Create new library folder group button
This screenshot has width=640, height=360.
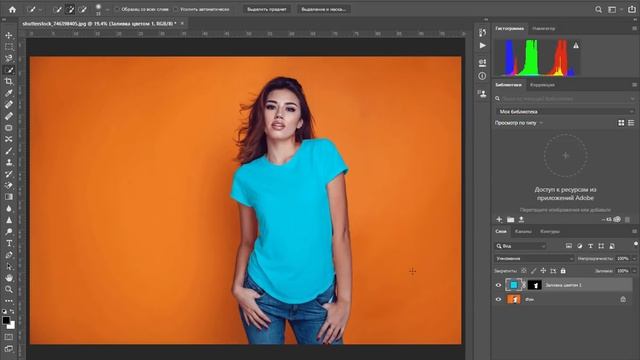510,220
